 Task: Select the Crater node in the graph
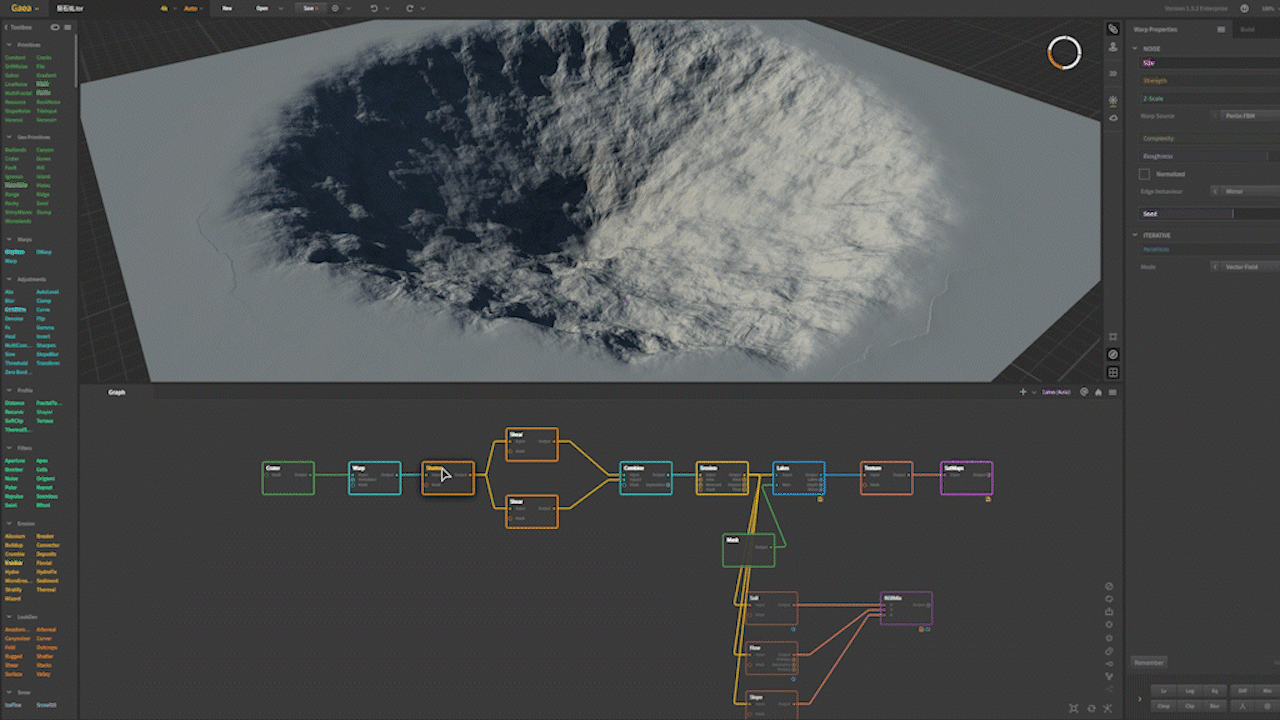[x=288, y=478]
